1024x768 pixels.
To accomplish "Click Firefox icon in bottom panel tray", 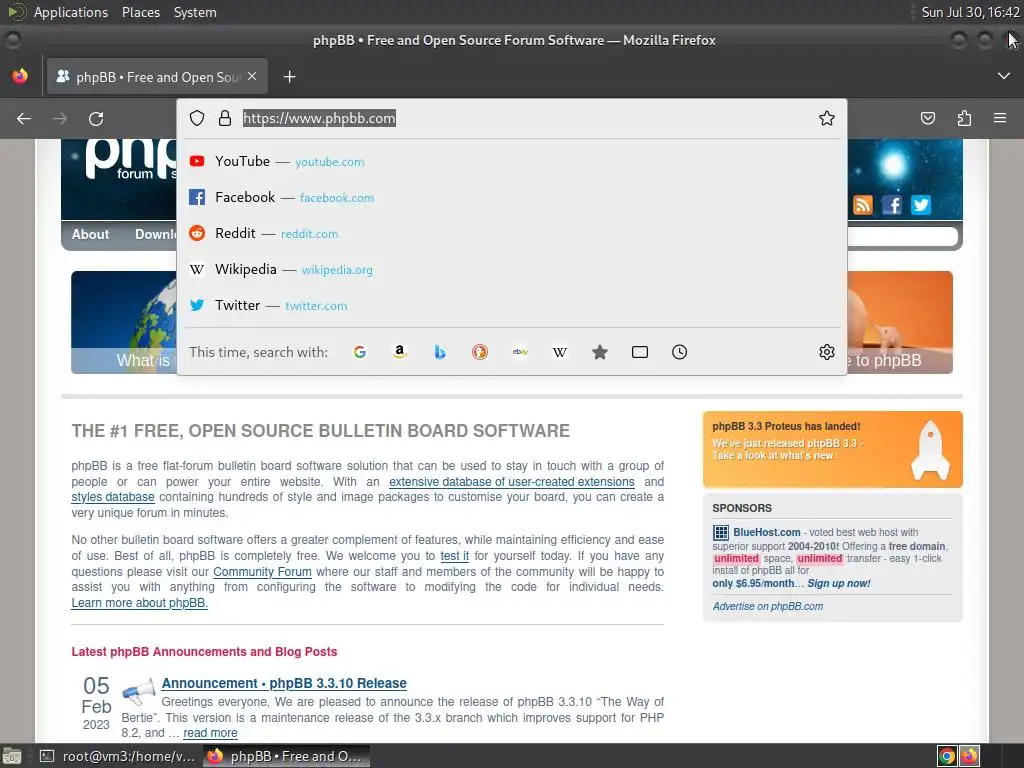I will click(x=969, y=756).
